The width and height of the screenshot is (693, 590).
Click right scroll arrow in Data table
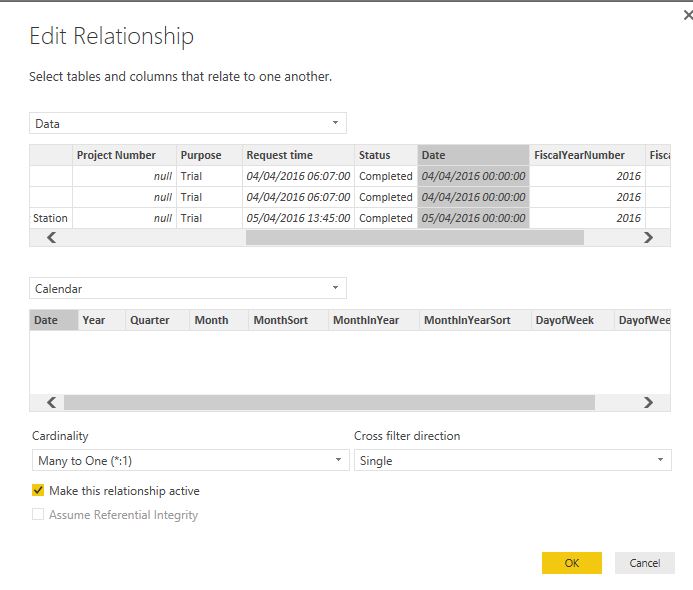point(648,238)
